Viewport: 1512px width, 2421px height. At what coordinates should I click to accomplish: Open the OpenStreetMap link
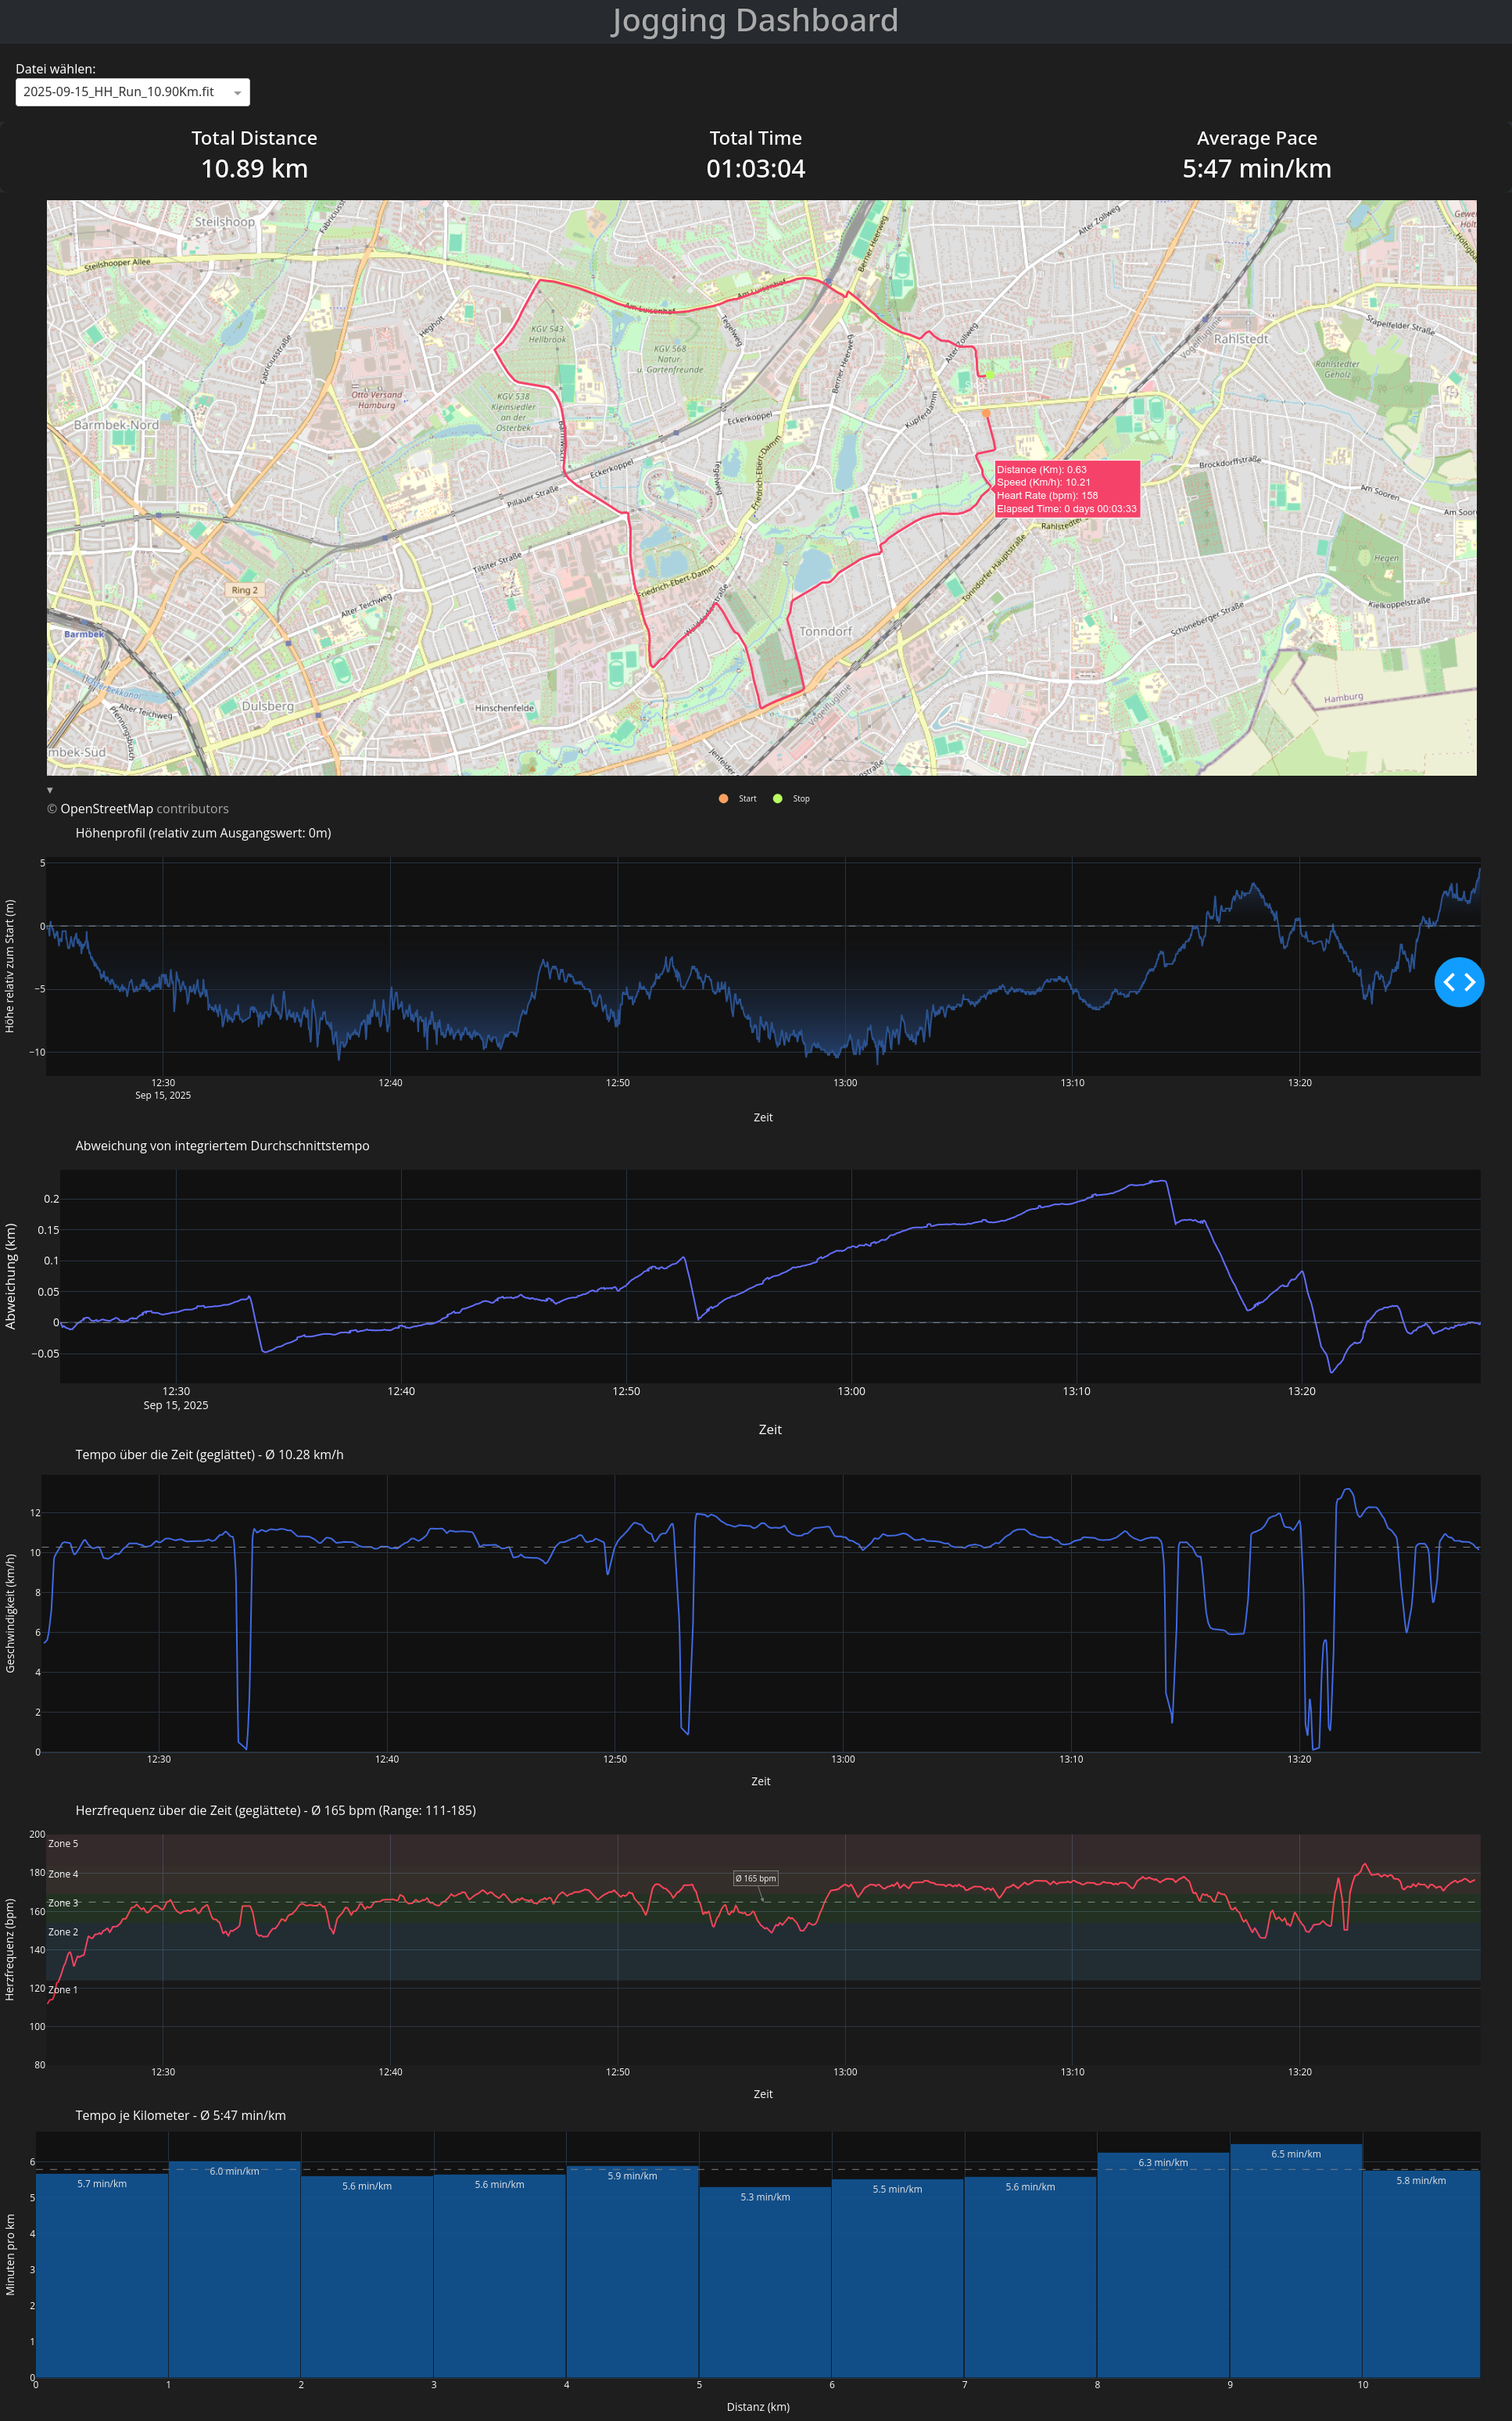(x=107, y=809)
